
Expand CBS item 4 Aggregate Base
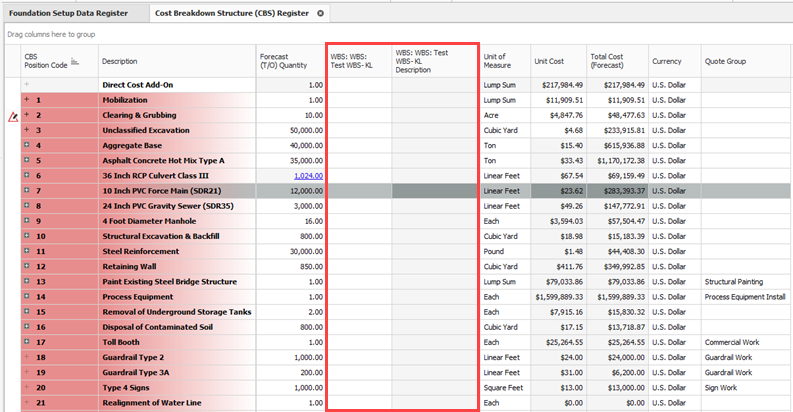point(27,145)
